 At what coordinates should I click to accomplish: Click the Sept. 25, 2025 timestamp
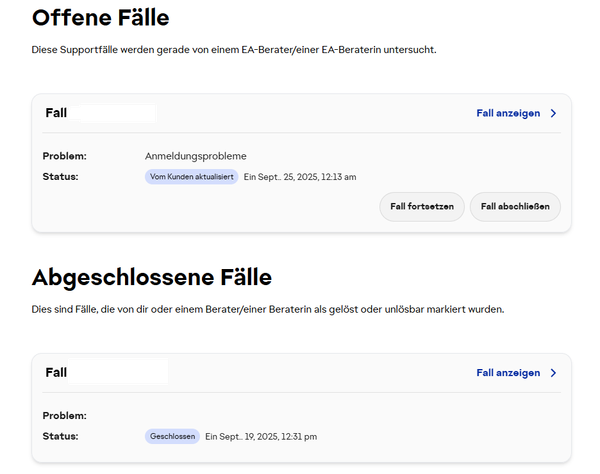tap(300, 177)
